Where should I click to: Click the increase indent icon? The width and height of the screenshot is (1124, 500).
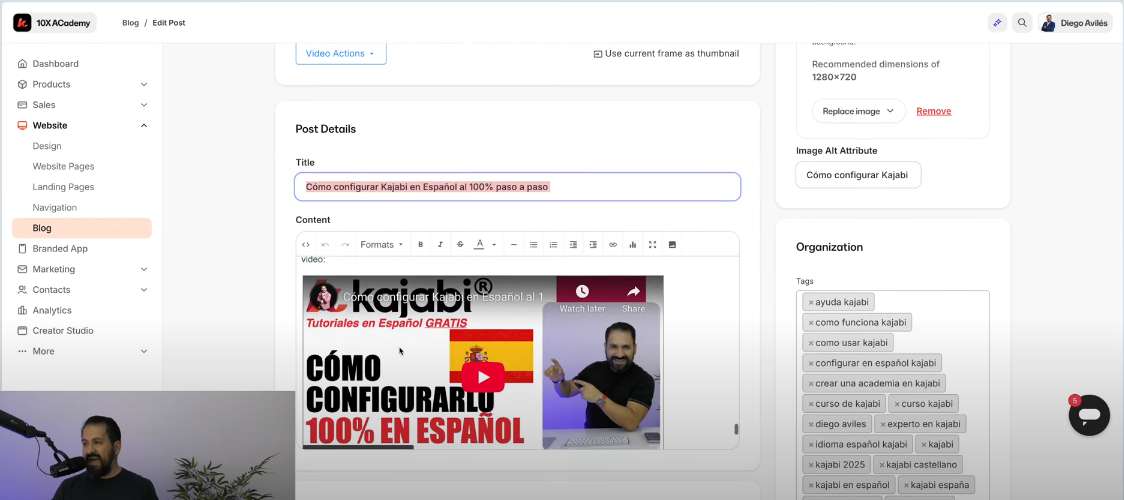point(593,244)
